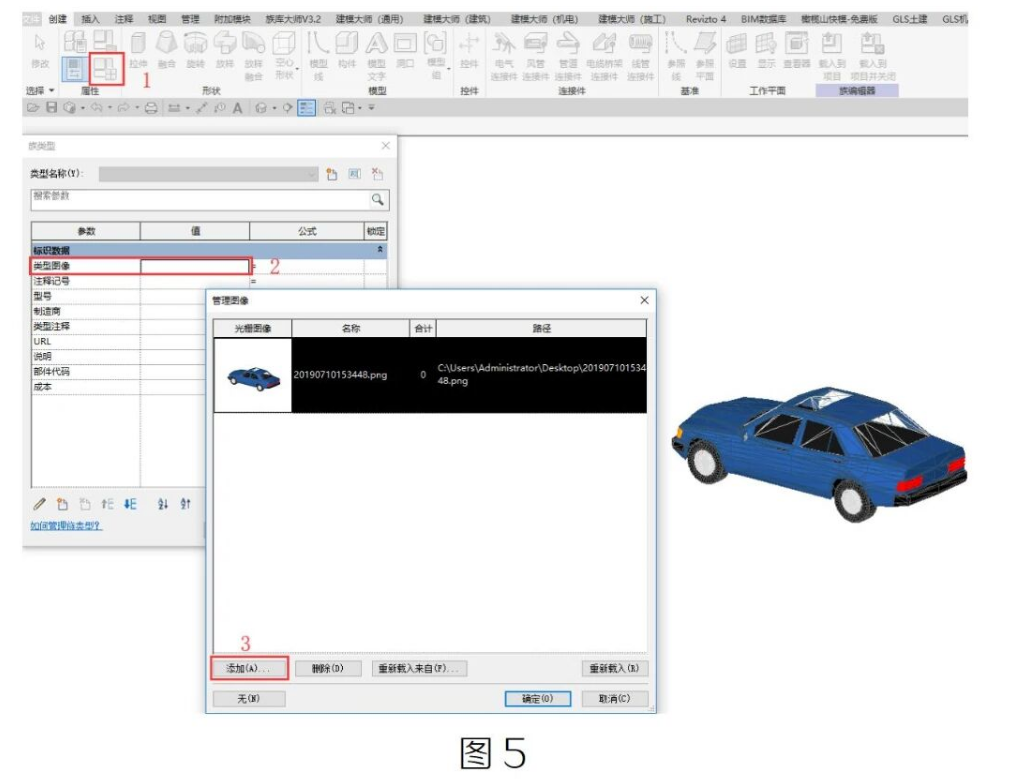This screenshot has height=782, width=1009.
Task: Click the pencil edit parameter icon
Action: click(40, 504)
